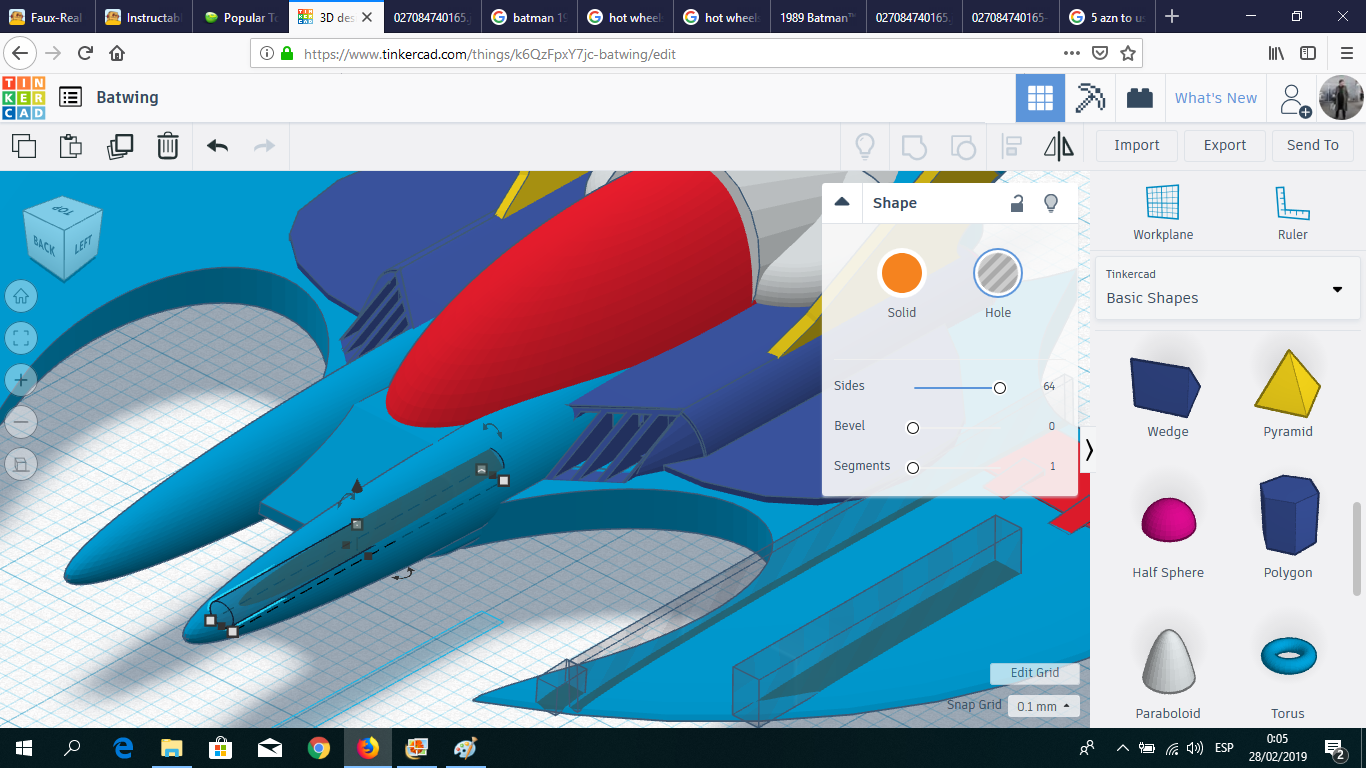The height and width of the screenshot is (768, 1366).
Task: Open the Snap Grid value dropdown
Action: click(x=1043, y=706)
